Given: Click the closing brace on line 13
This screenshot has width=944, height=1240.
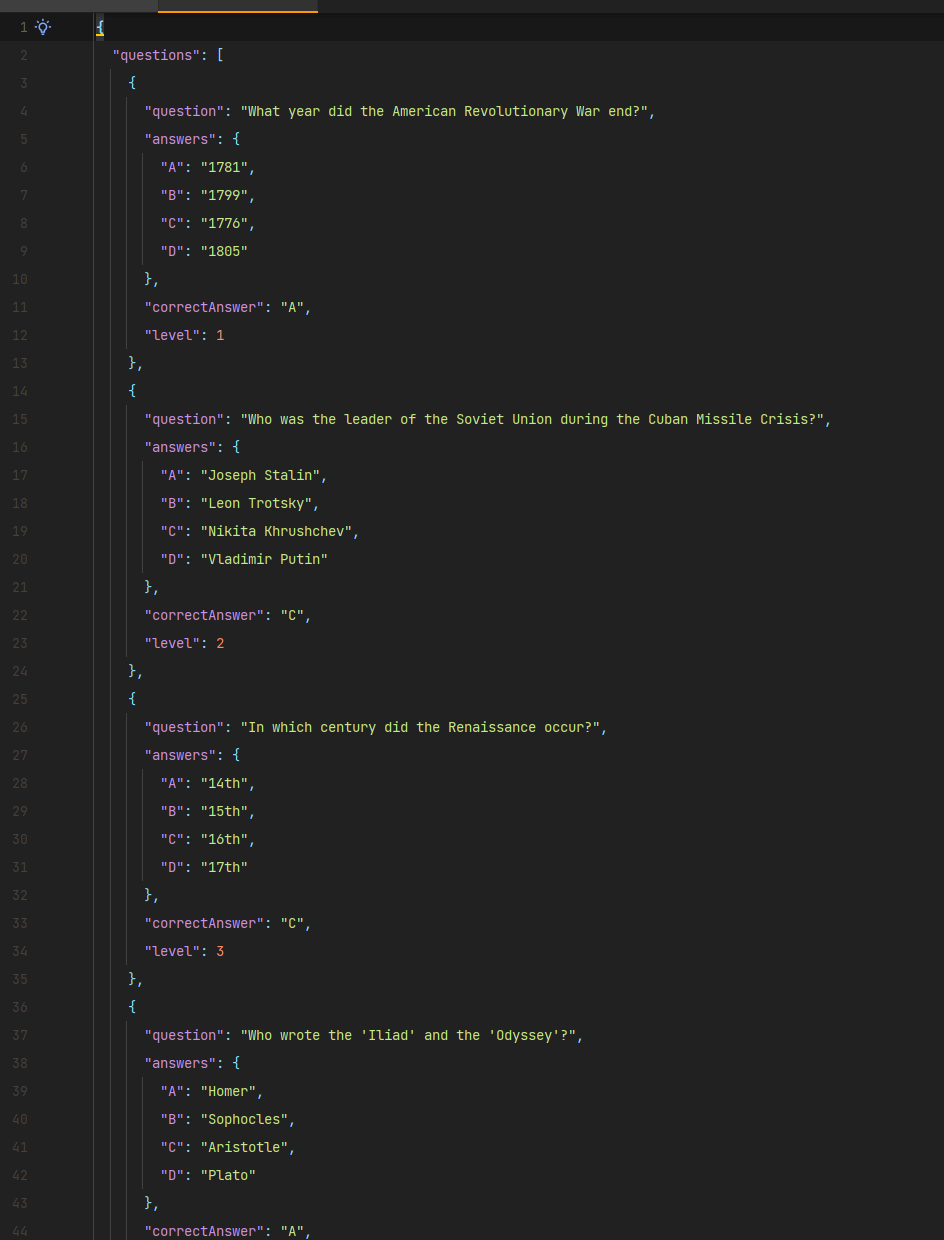Looking at the screenshot, I should (131, 363).
